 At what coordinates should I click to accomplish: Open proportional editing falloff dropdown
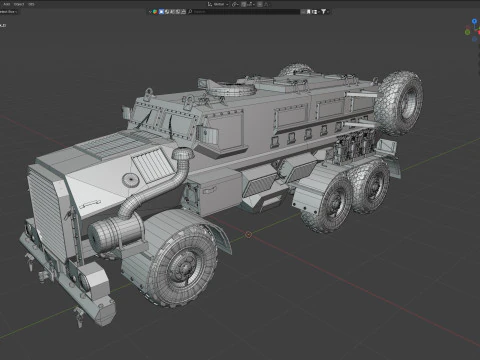[x=268, y=4]
